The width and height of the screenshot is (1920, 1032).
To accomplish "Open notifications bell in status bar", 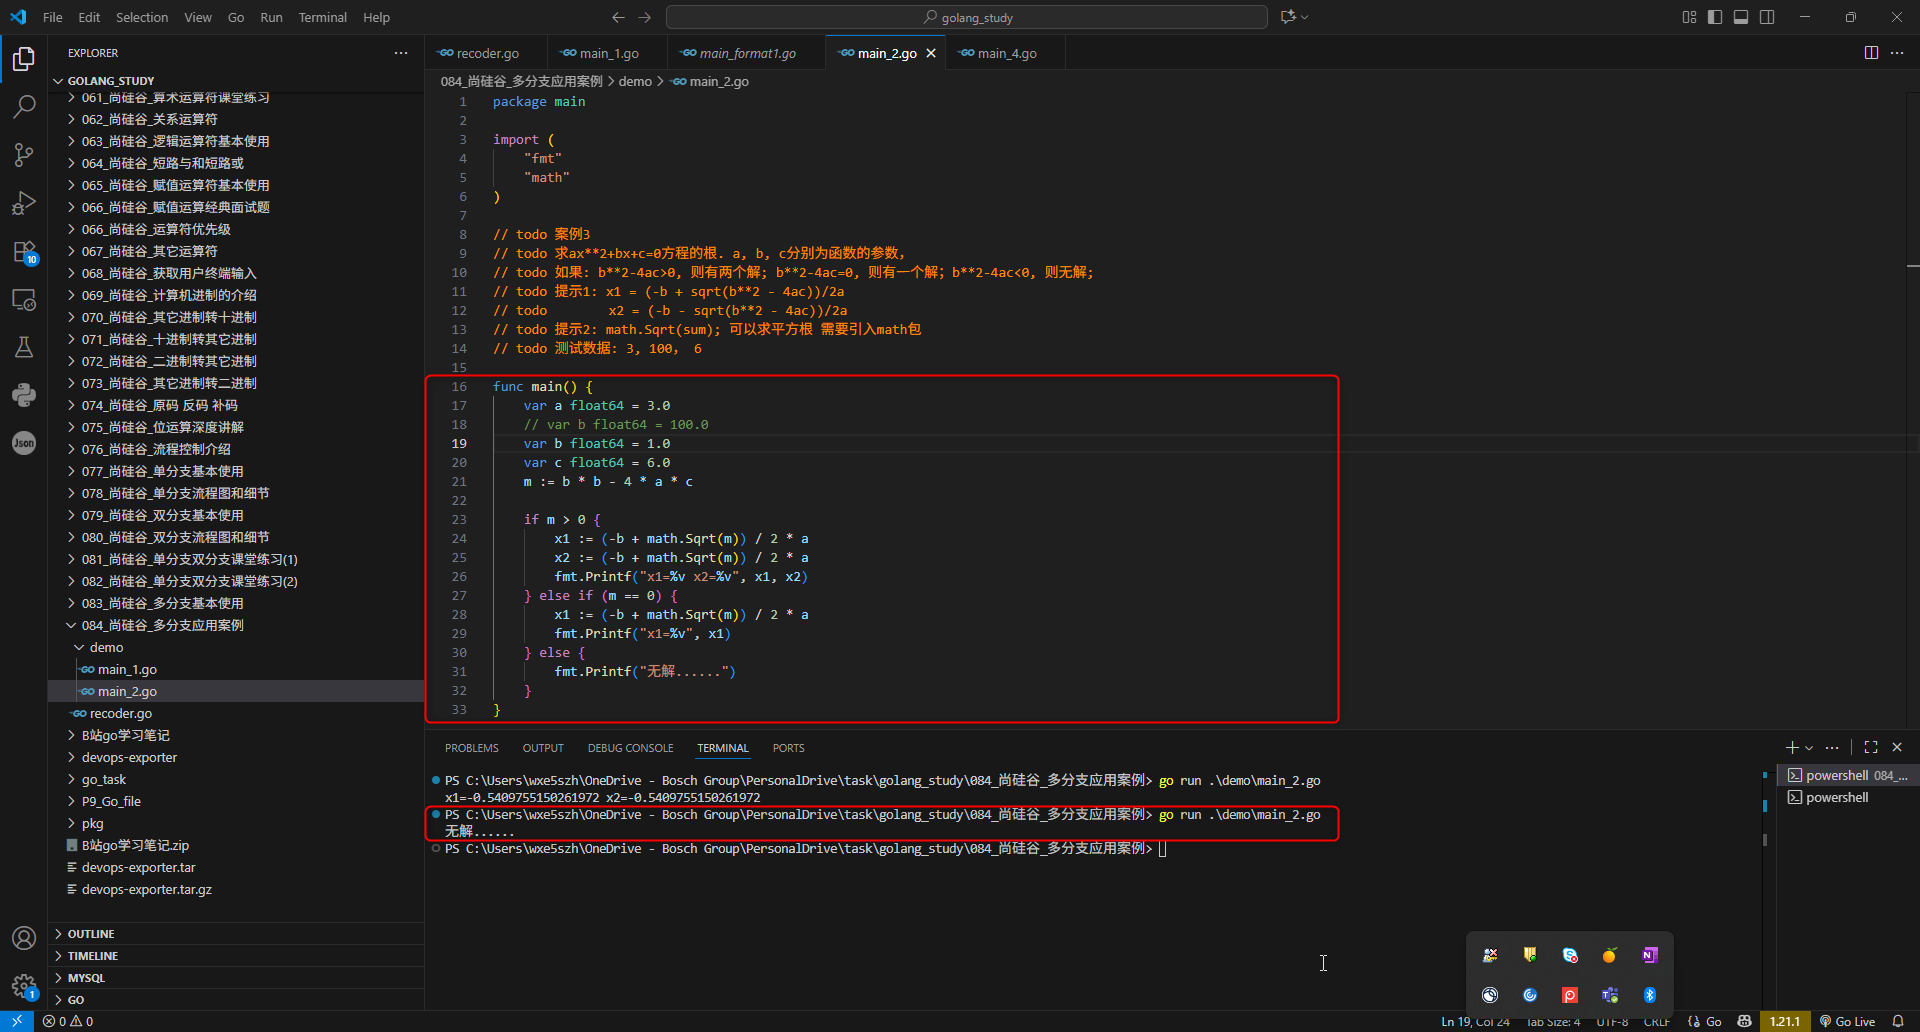I will pyautogui.click(x=1898, y=1021).
